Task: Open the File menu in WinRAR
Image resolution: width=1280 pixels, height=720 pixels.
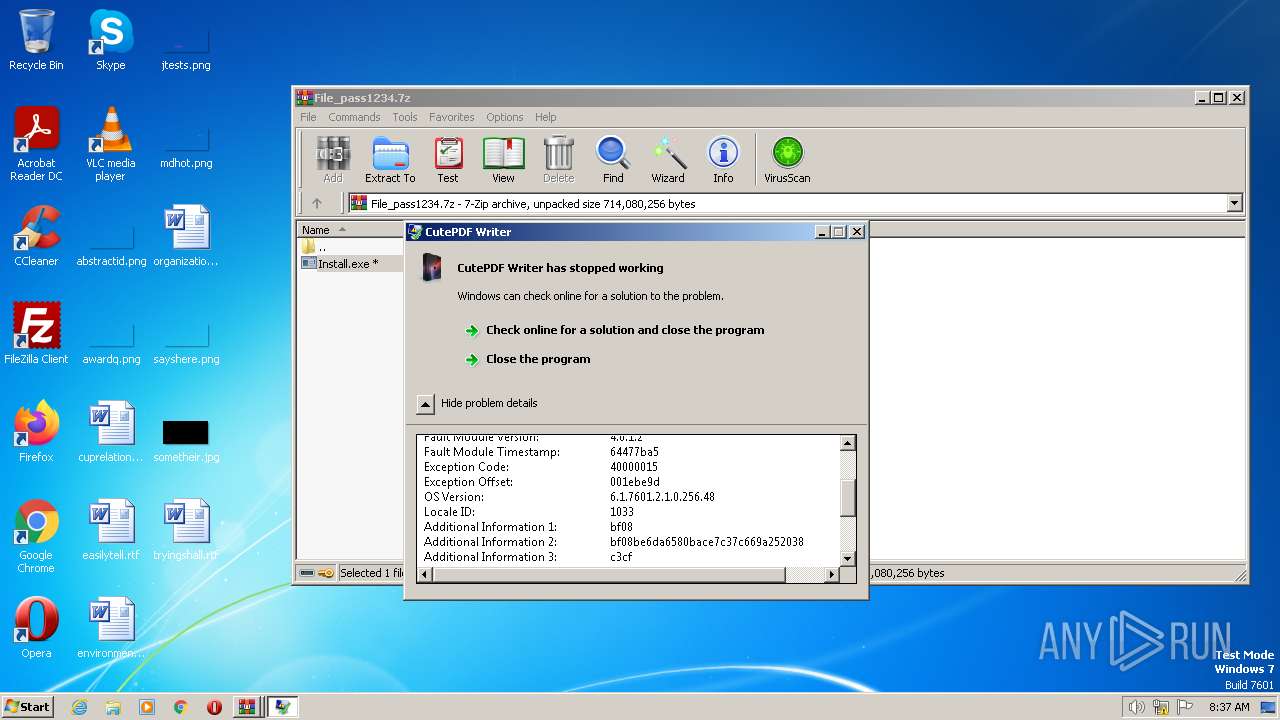Action: click(308, 117)
